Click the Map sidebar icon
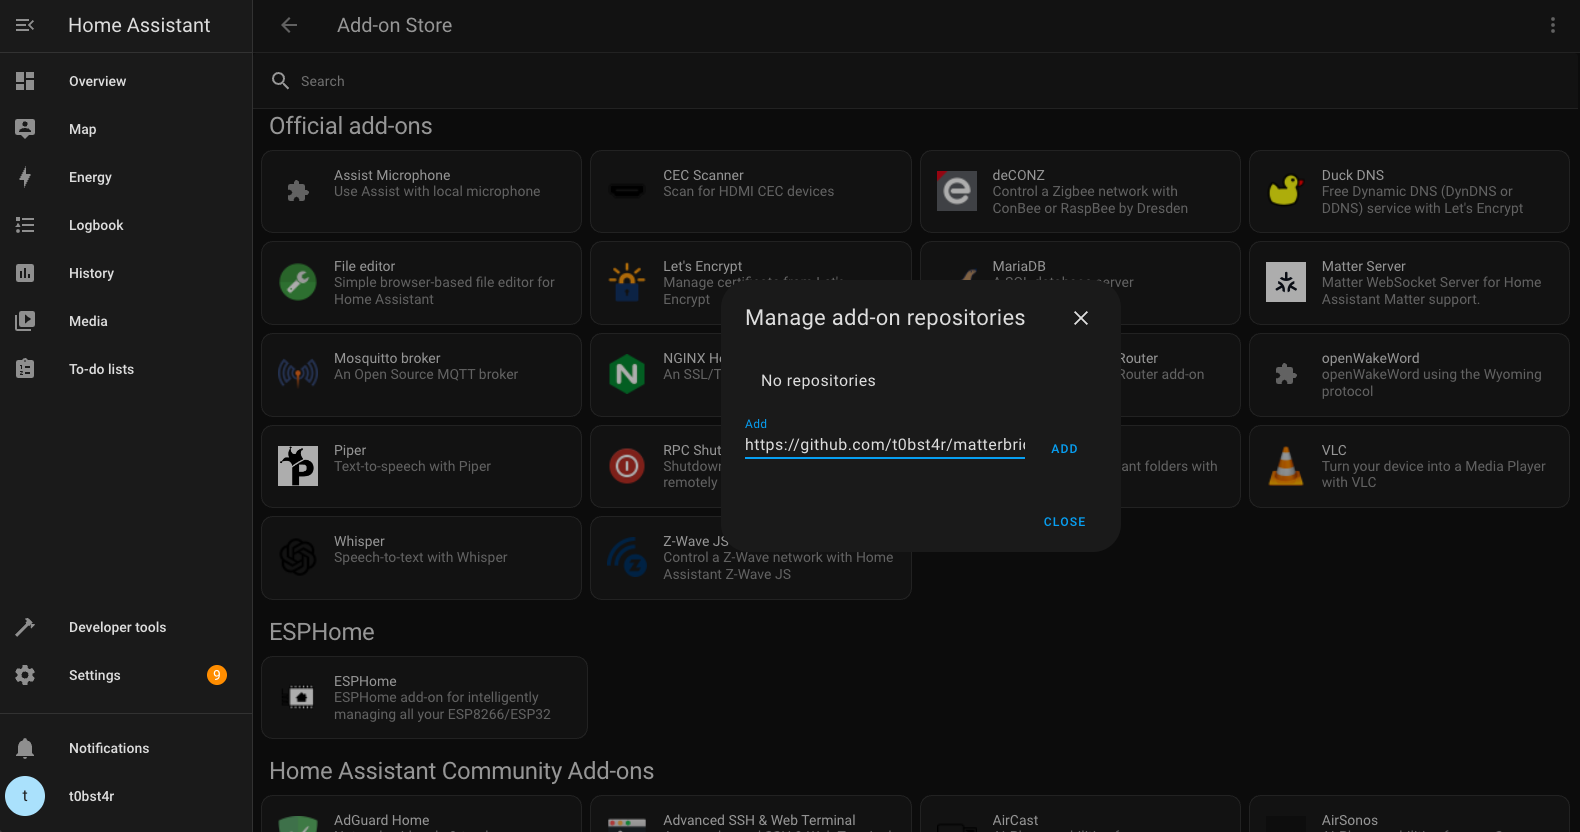 click(25, 129)
